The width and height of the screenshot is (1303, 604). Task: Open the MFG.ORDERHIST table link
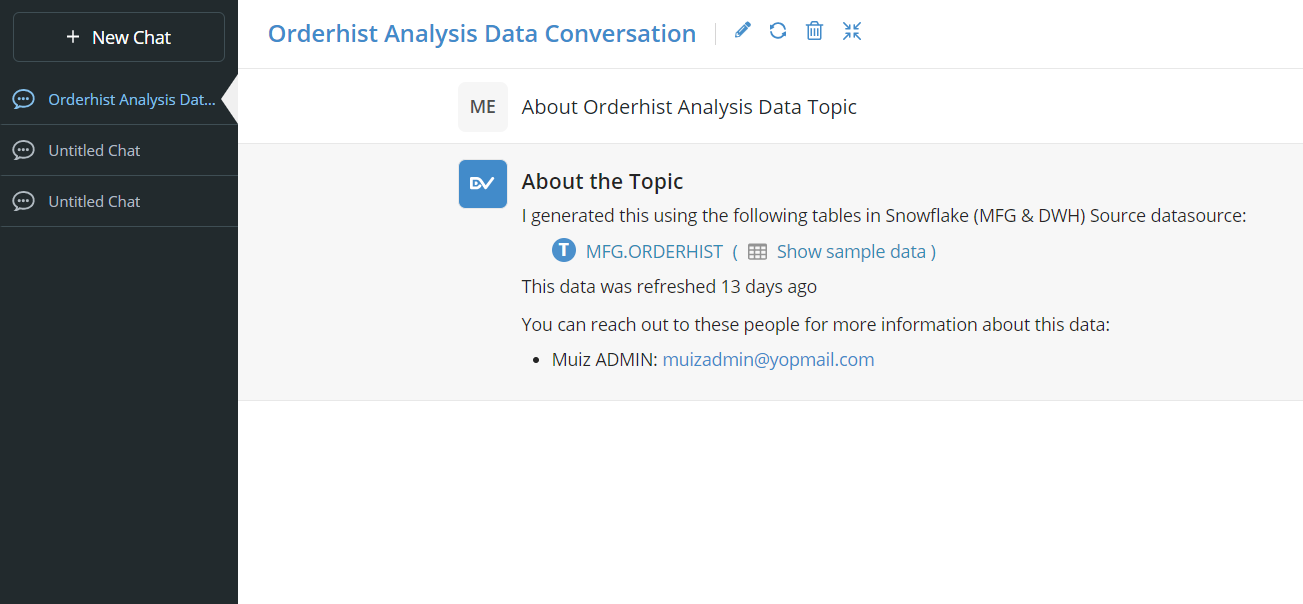[x=654, y=252]
